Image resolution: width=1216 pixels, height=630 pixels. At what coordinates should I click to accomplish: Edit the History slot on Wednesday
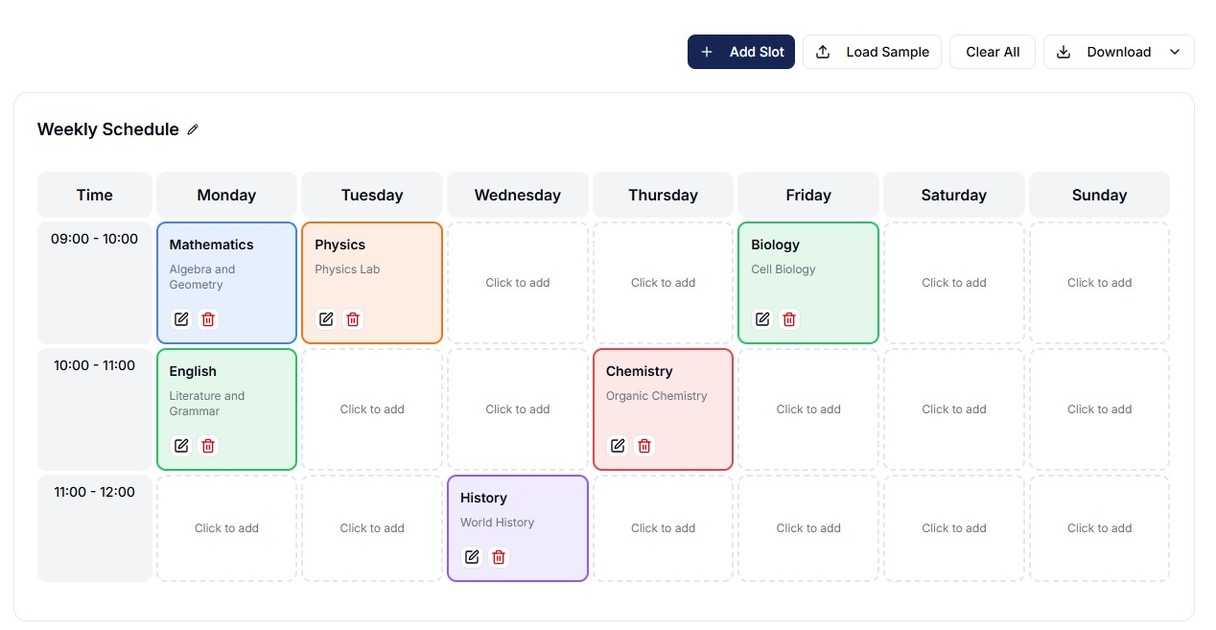(472, 557)
